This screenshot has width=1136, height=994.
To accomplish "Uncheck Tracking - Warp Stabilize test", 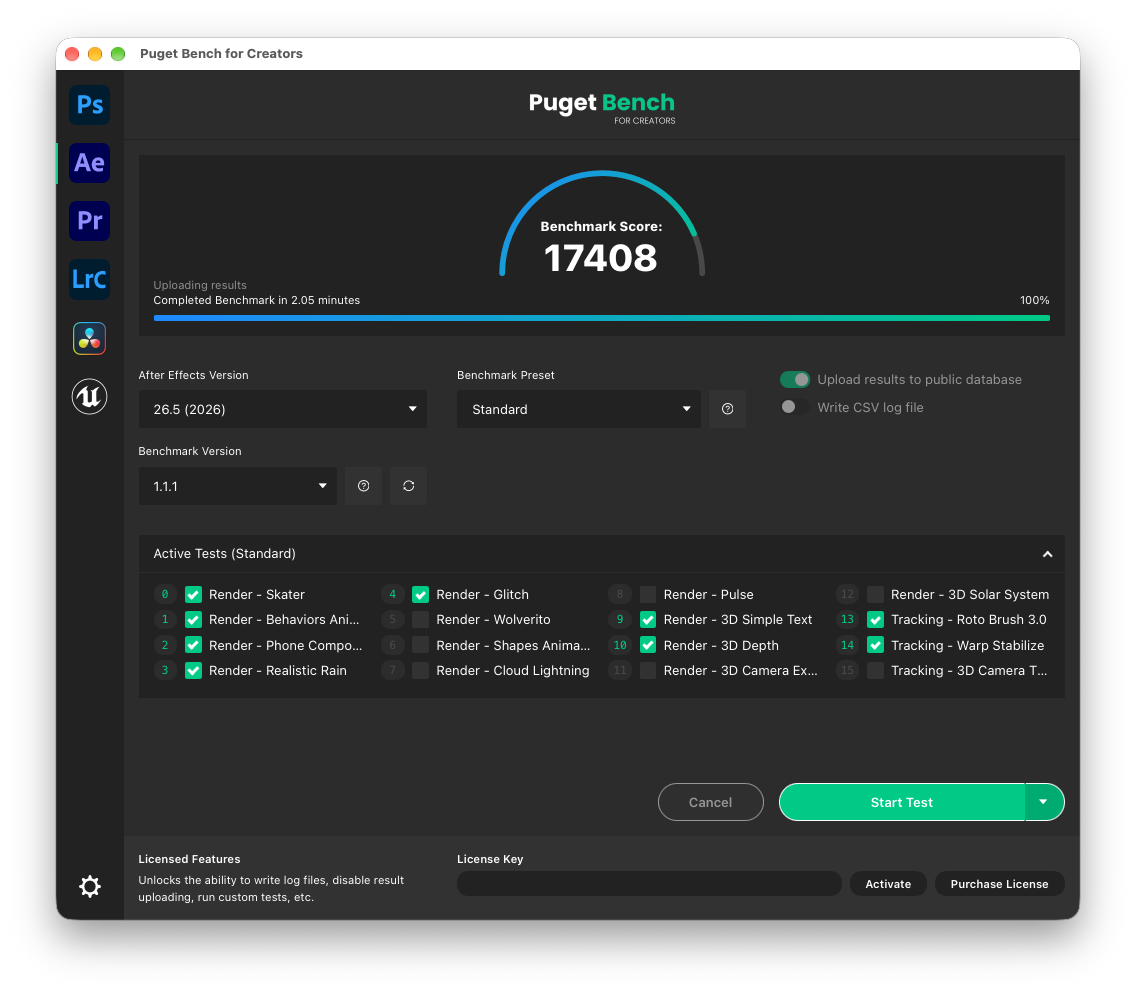I will 876,646.
